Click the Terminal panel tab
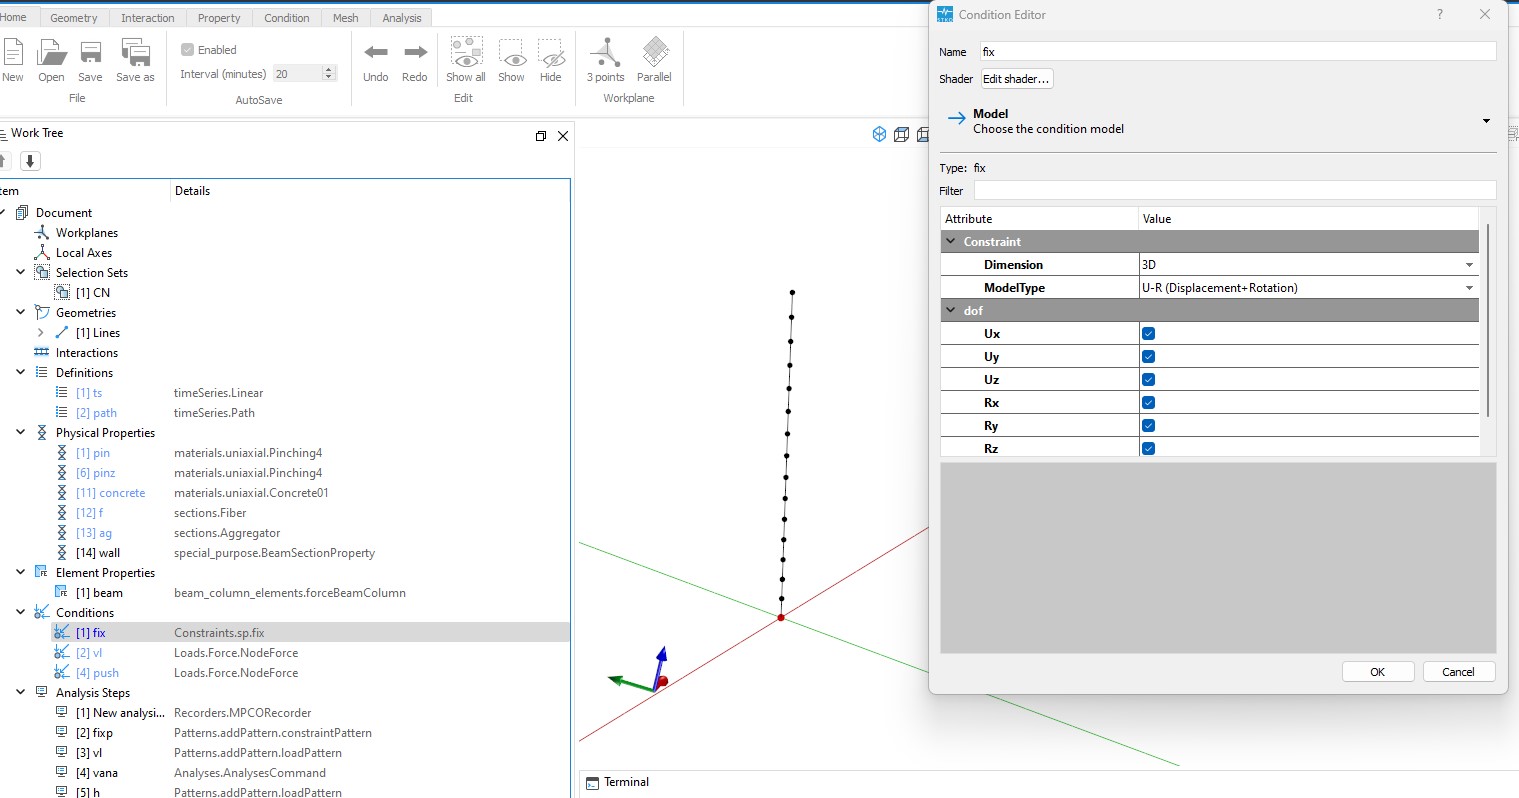 tap(617, 782)
